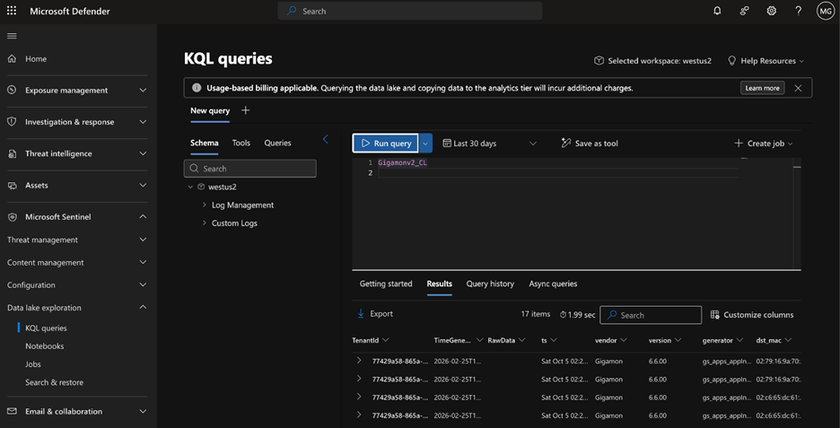Switch to the Query history tab
The height and width of the screenshot is (428, 840).
click(490, 284)
